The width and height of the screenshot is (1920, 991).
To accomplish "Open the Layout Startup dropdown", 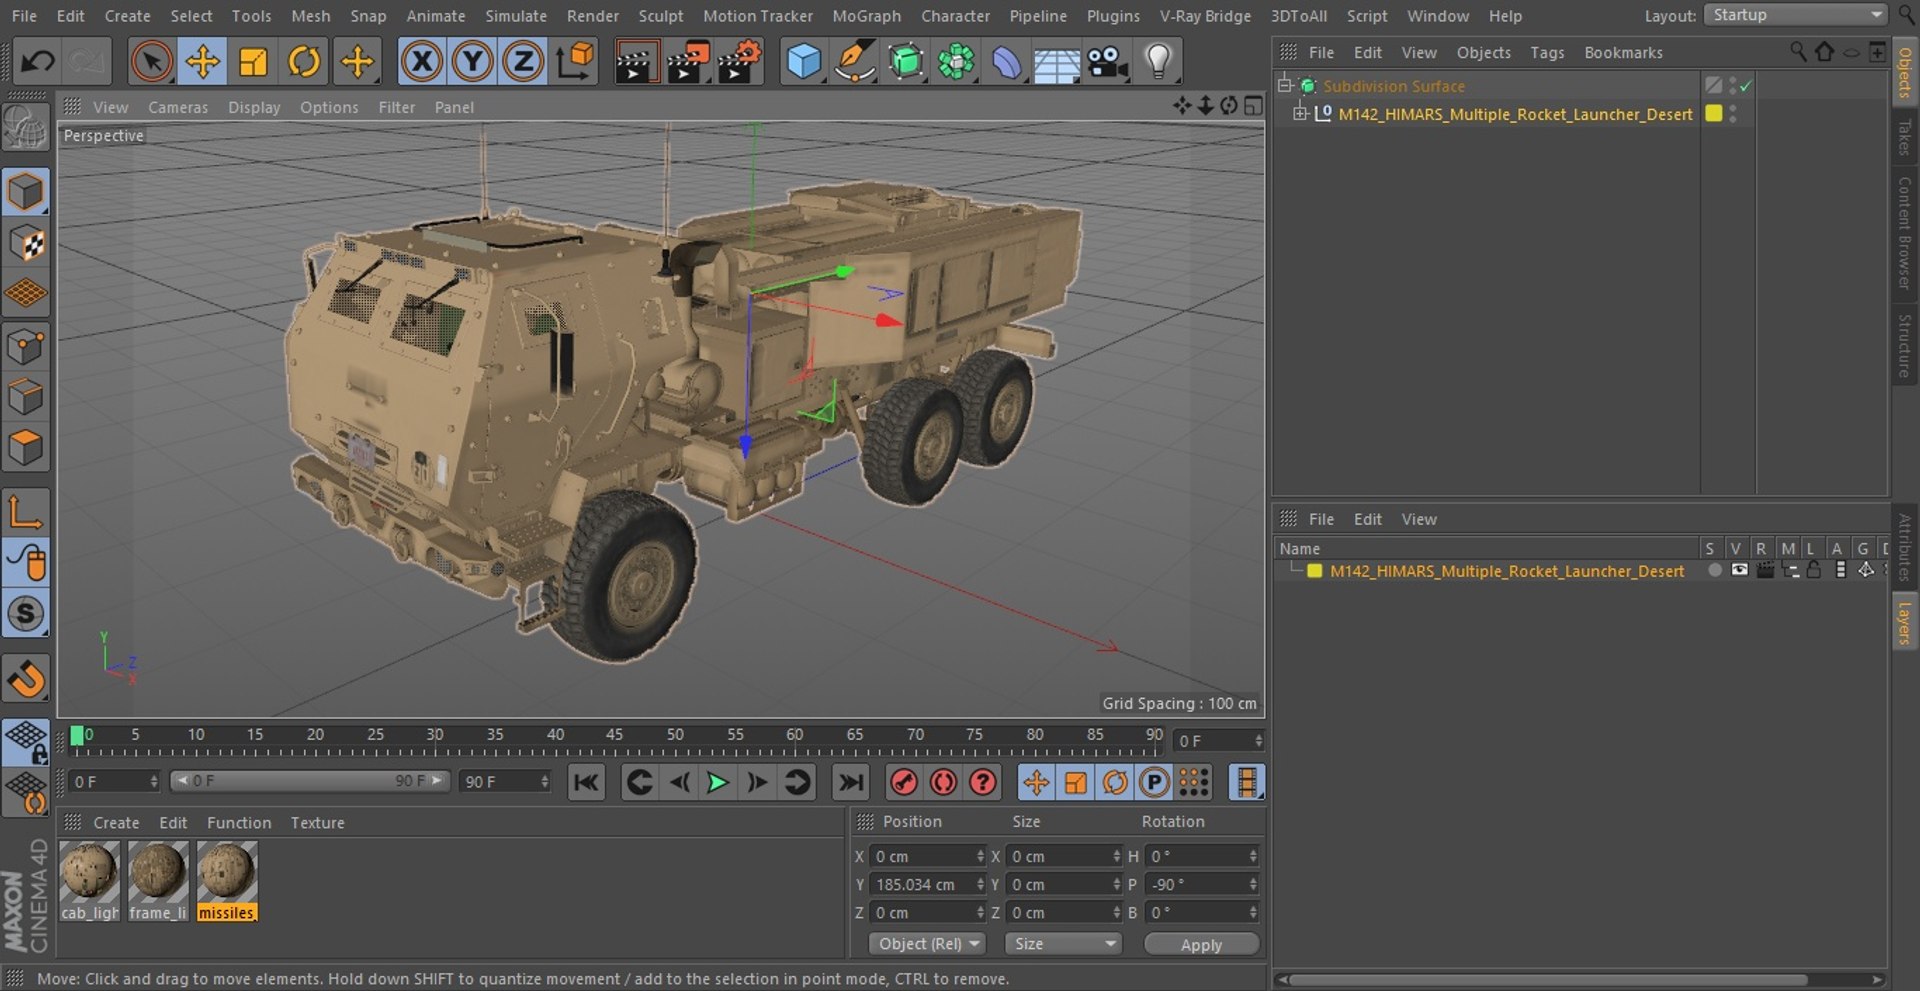I will point(1795,15).
